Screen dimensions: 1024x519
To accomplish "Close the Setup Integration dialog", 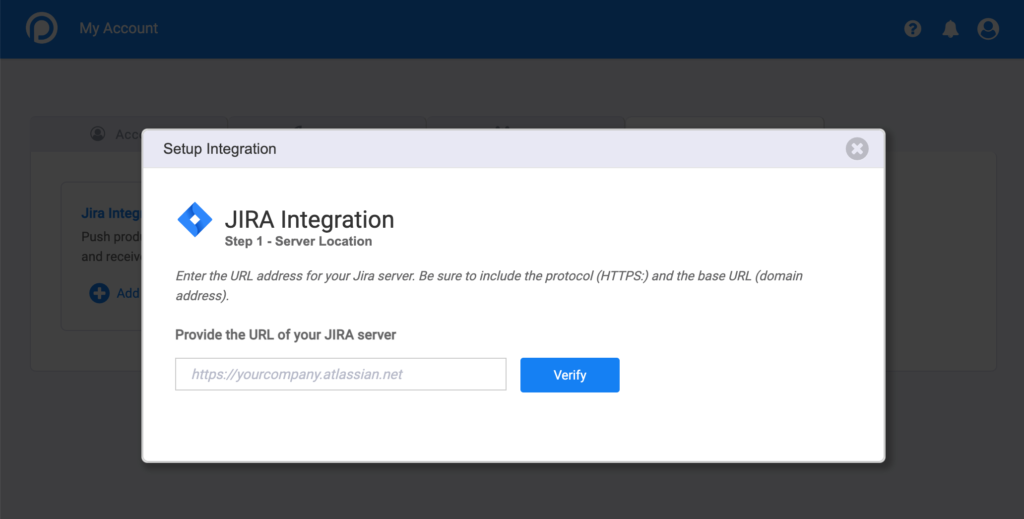I will [857, 149].
